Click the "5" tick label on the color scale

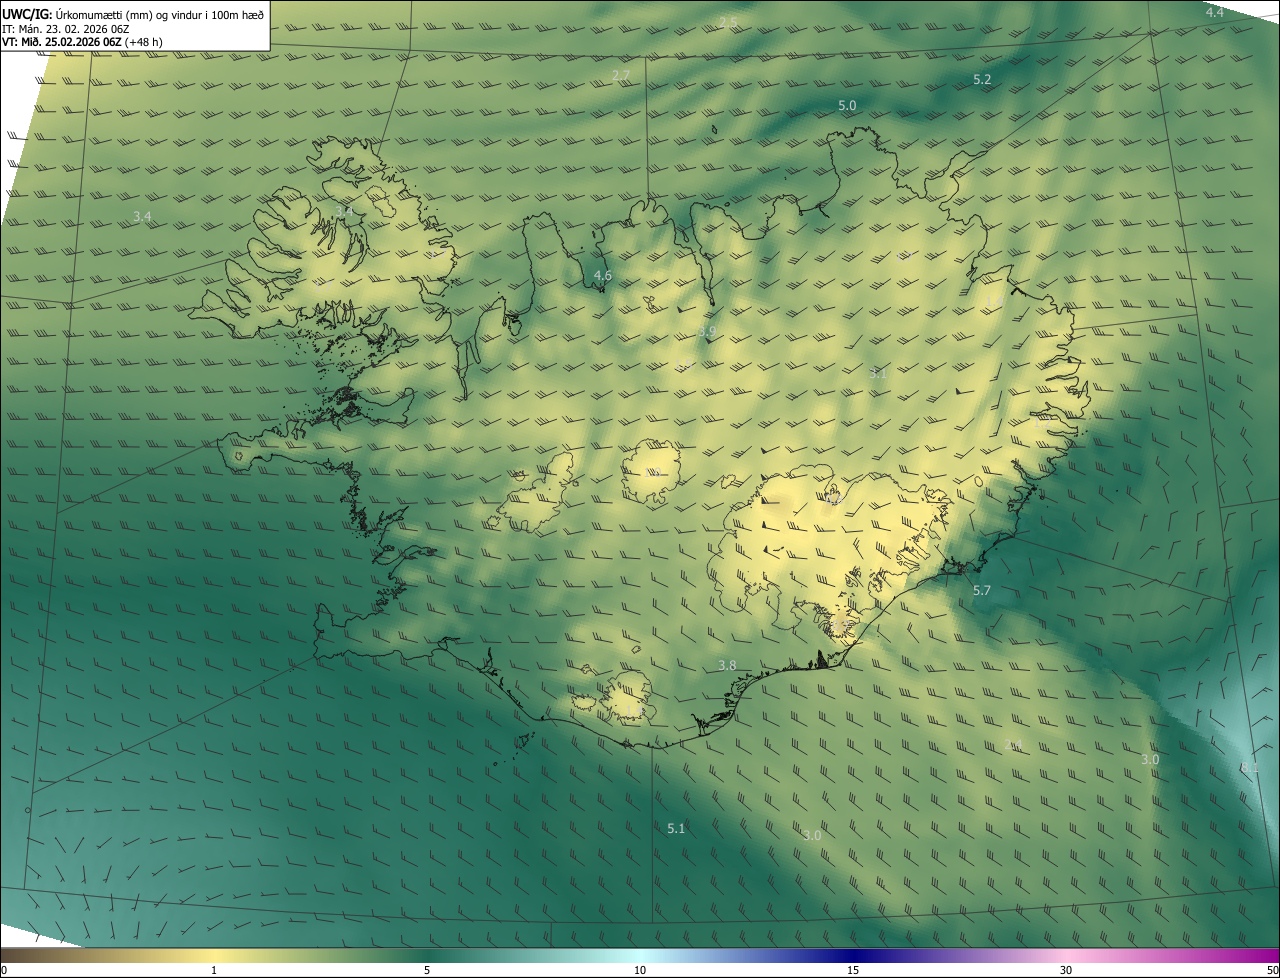(427, 970)
